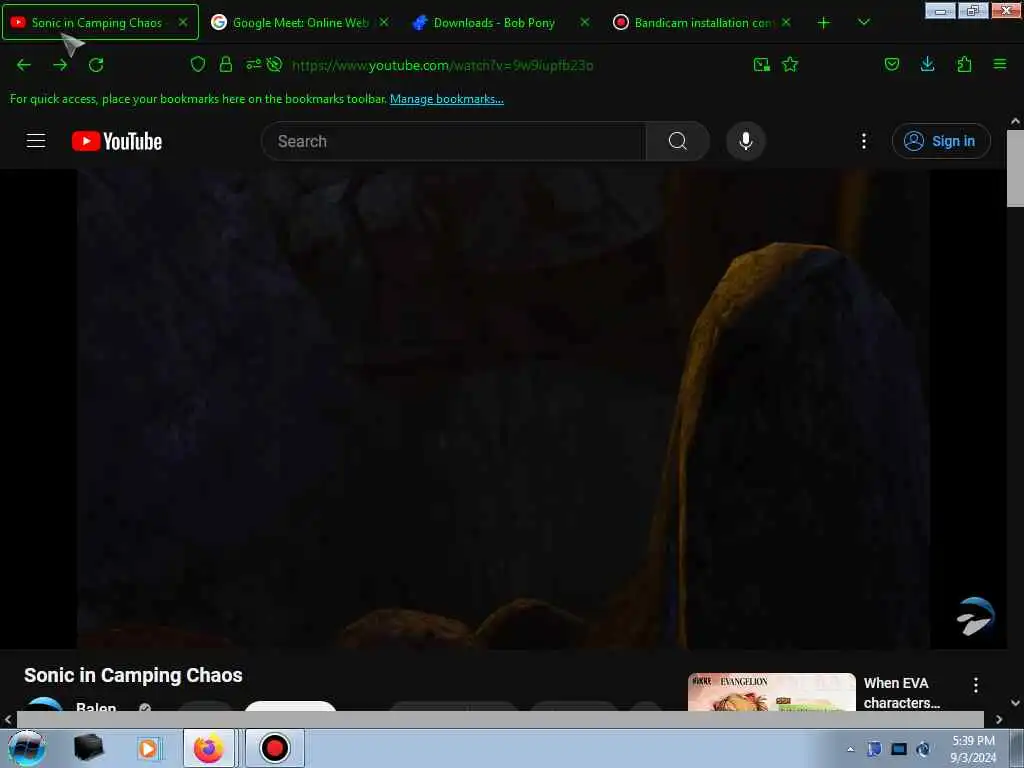View site security padlock info
The width and height of the screenshot is (1024, 768).
click(x=226, y=64)
